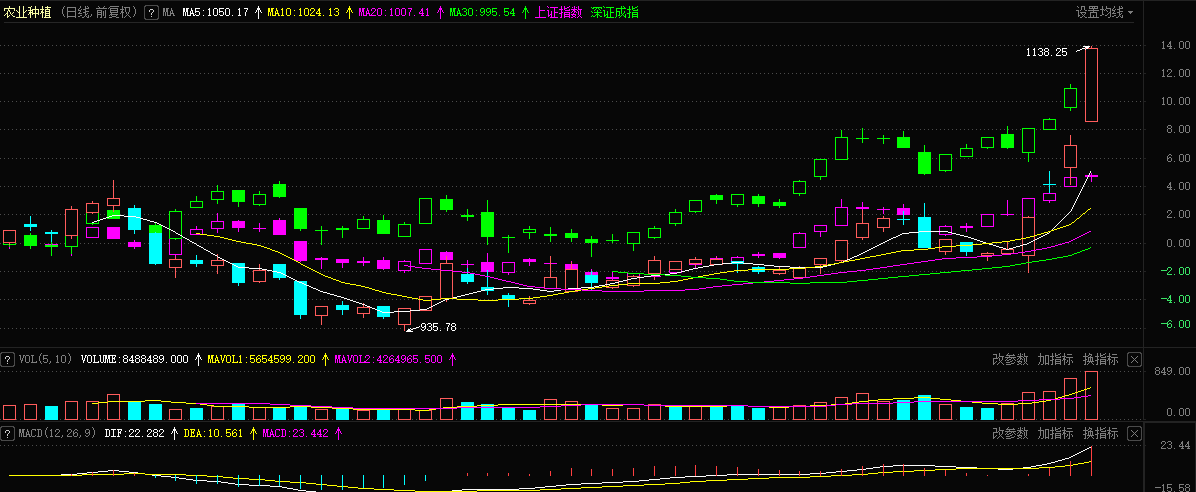Select the MA5 moving average label
Image resolution: width=1196 pixels, height=492 pixels.
click(x=215, y=13)
